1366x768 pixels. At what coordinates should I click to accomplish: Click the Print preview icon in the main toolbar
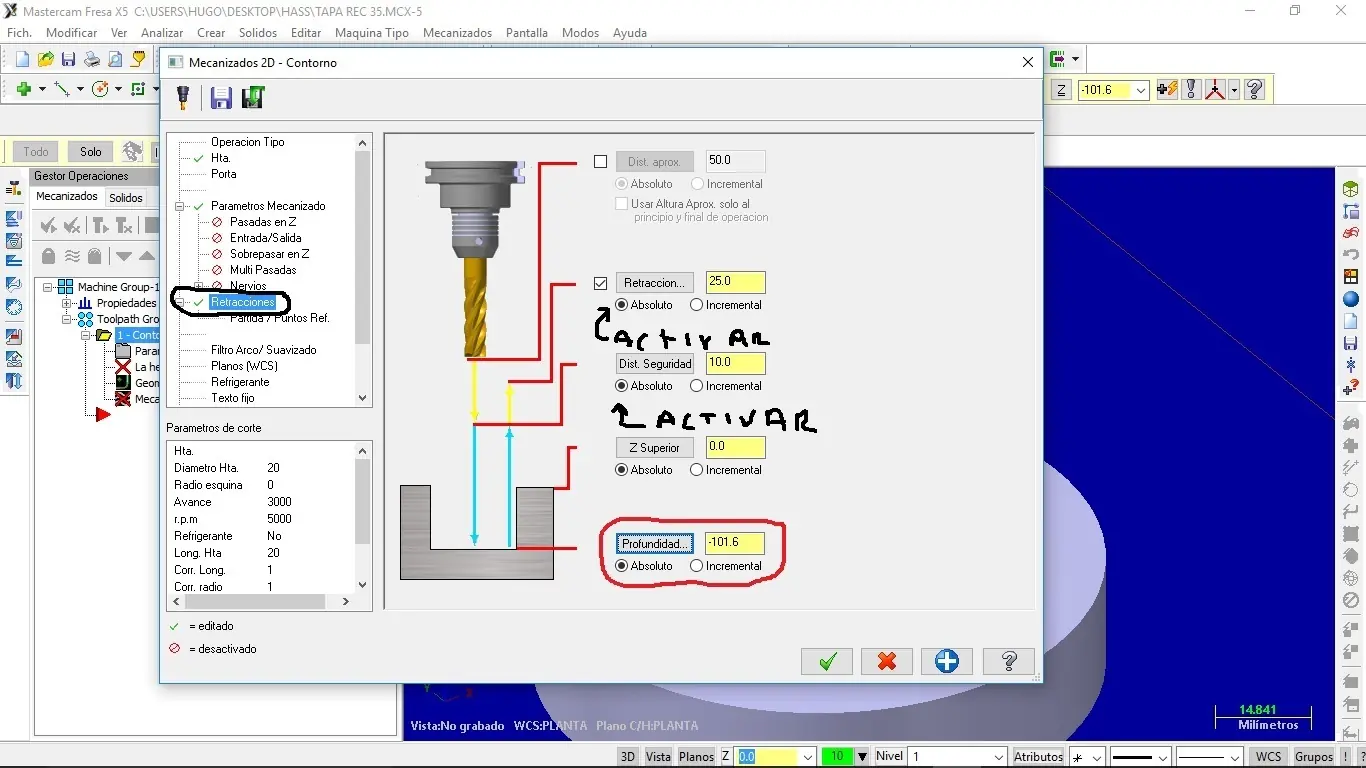coord(114,60)
